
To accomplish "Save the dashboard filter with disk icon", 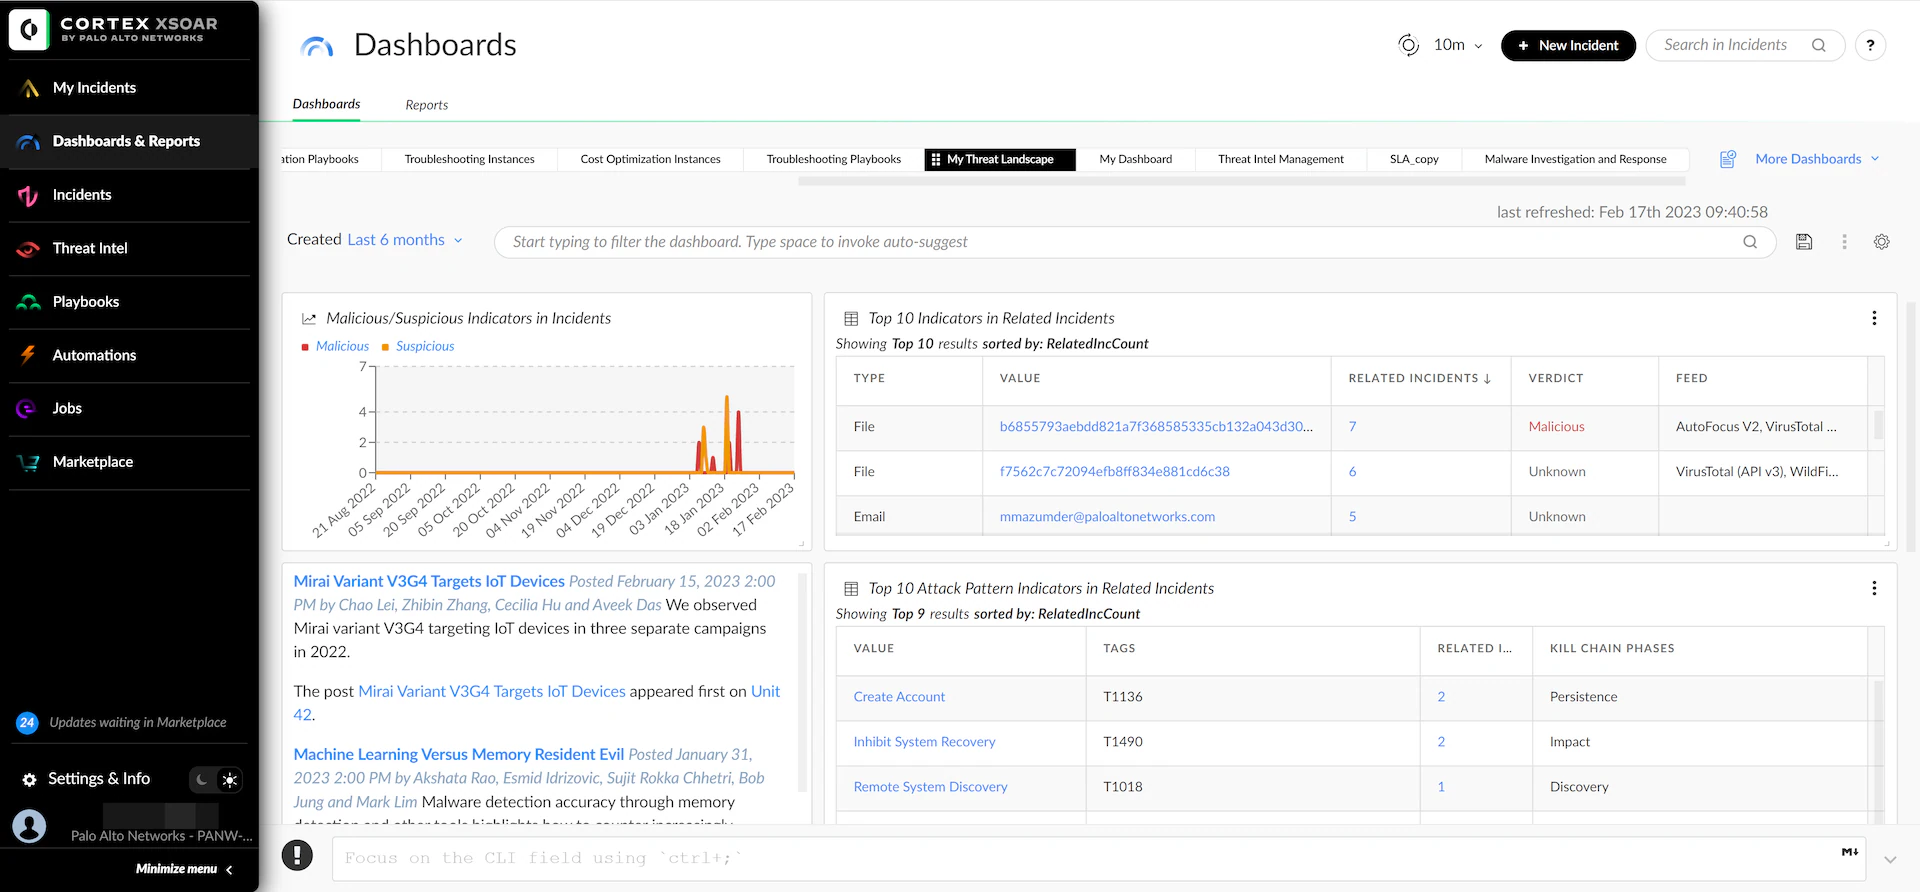I will tap(1804, 242).
